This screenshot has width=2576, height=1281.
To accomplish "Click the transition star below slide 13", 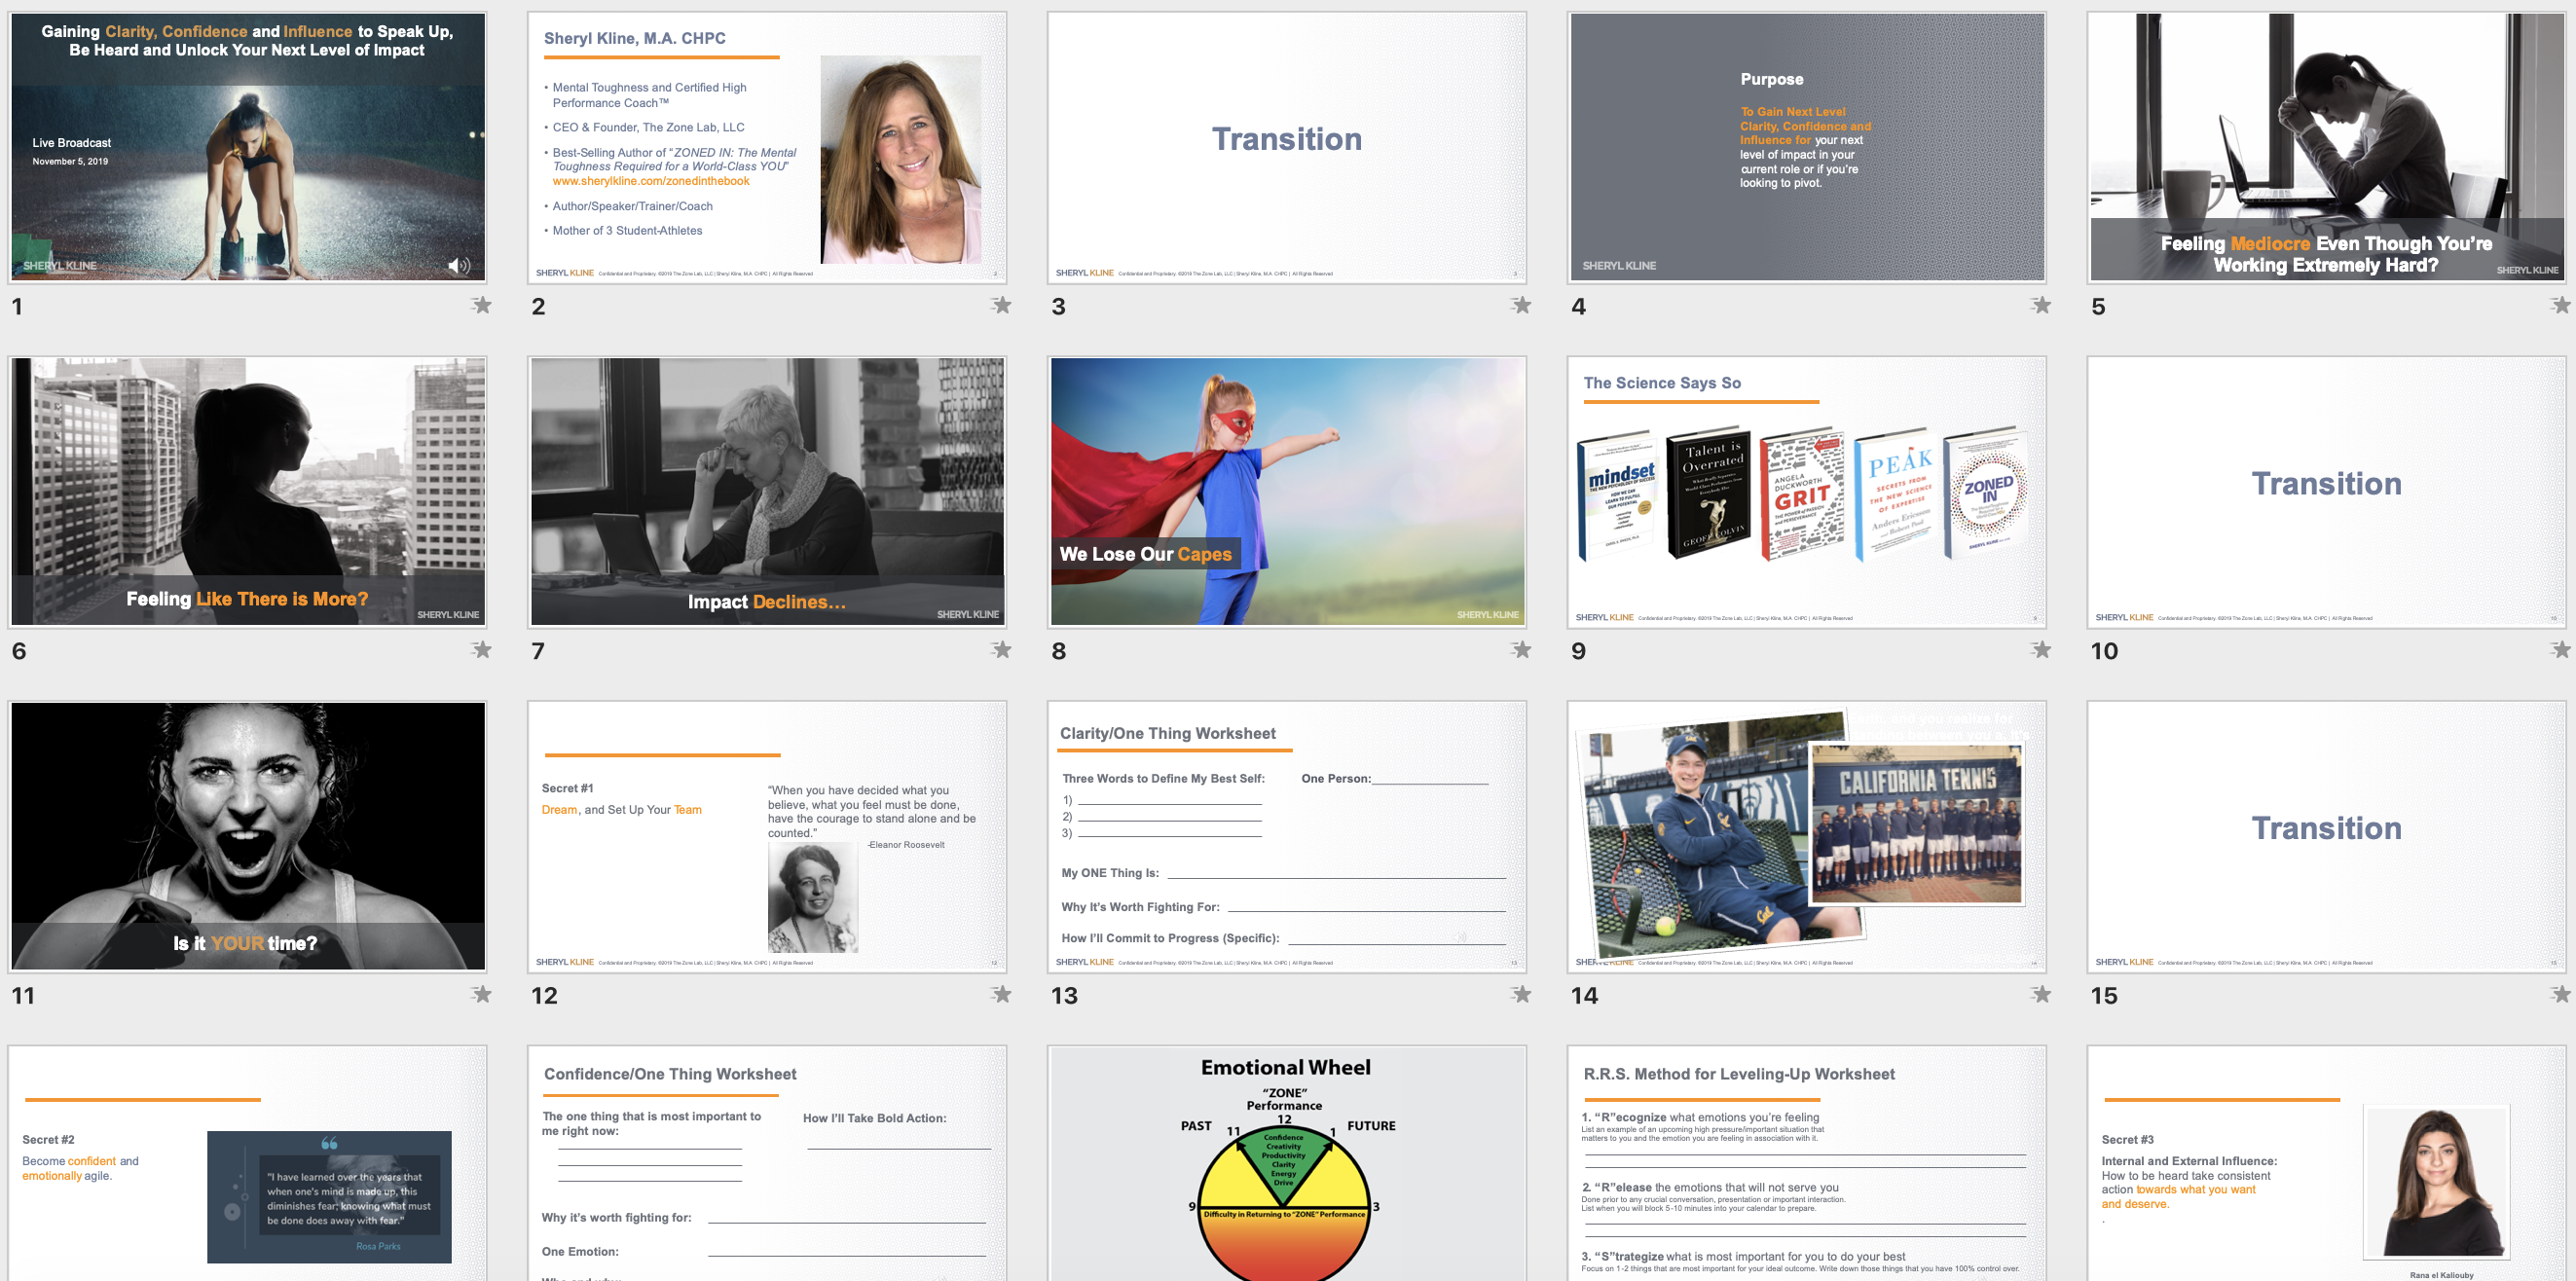I will coord(1521,994).
